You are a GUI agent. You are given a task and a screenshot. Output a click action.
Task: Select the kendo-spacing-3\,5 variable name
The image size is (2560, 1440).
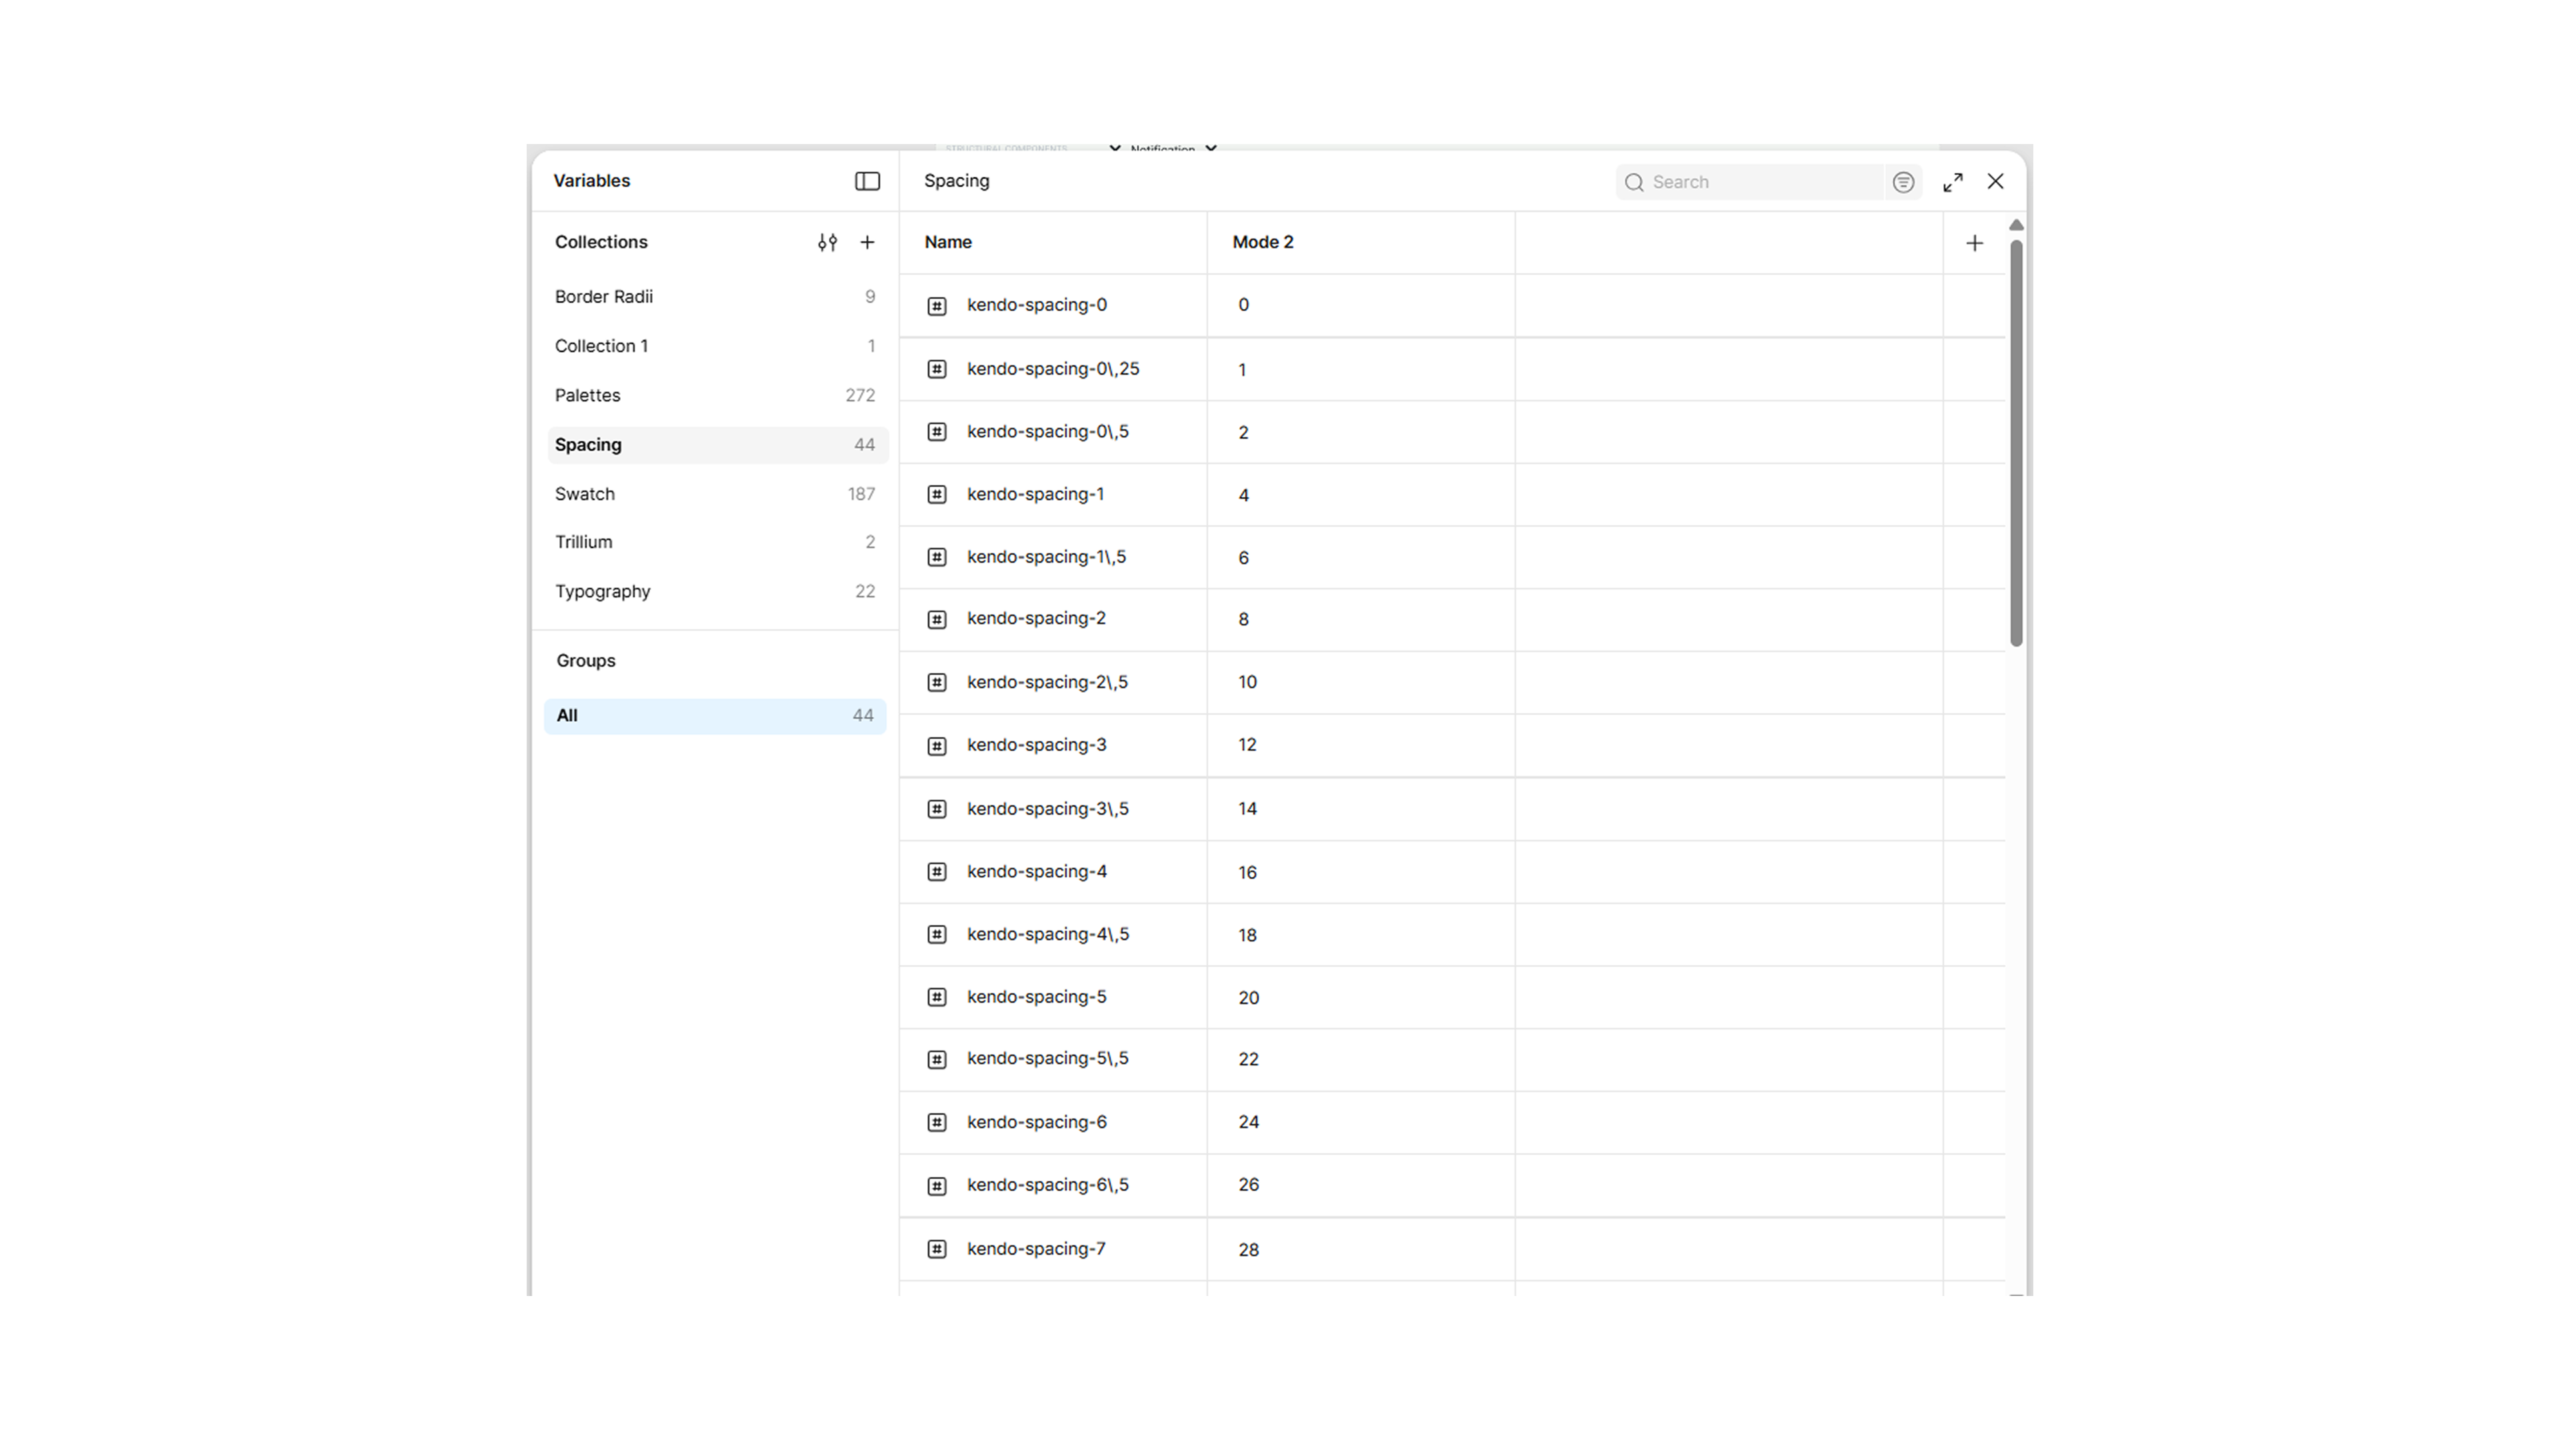coord(1047,808)
